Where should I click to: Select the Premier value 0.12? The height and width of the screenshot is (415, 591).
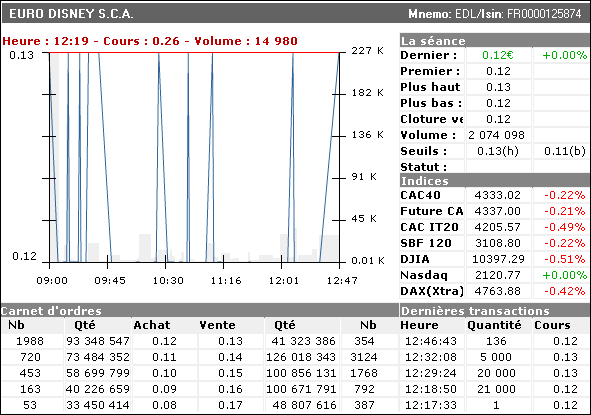(x=498, y=71)
